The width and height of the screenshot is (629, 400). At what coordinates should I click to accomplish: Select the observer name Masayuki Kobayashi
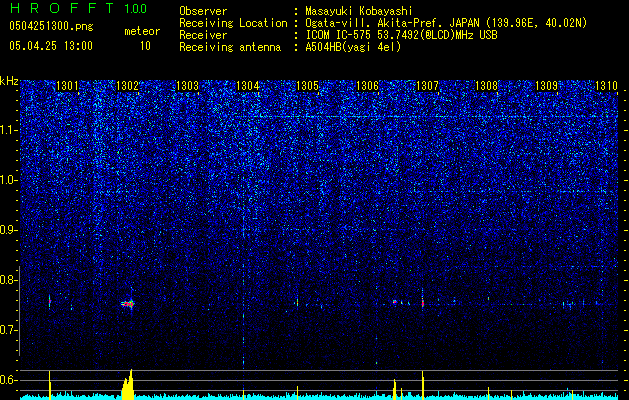[x=358, y=11]
